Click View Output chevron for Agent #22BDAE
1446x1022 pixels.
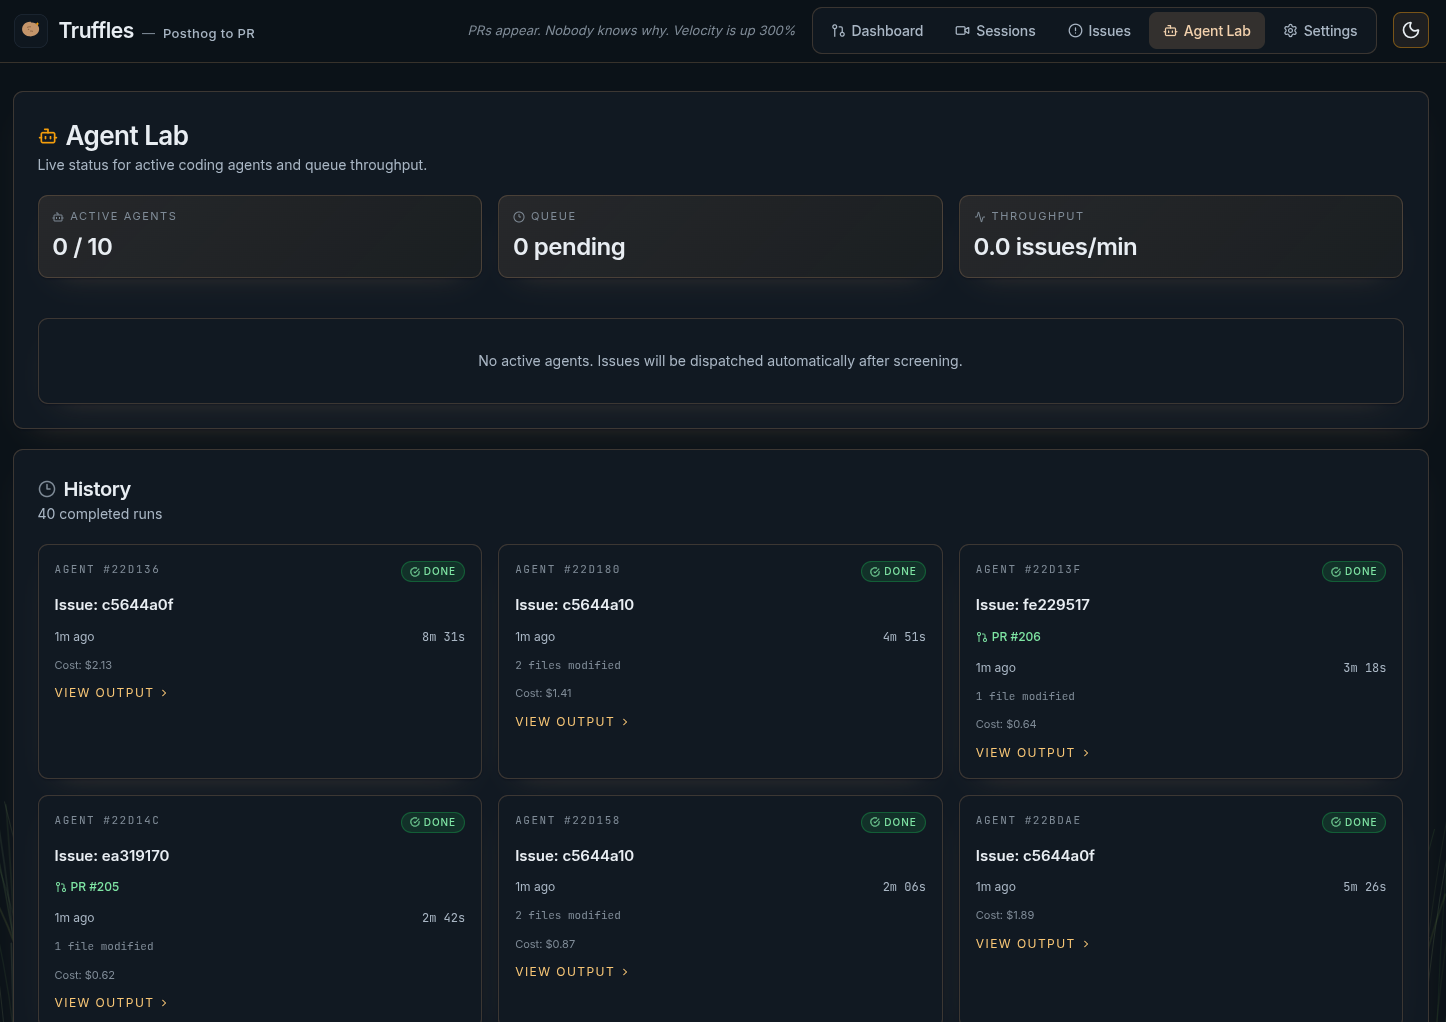[x=1086, y=944]
